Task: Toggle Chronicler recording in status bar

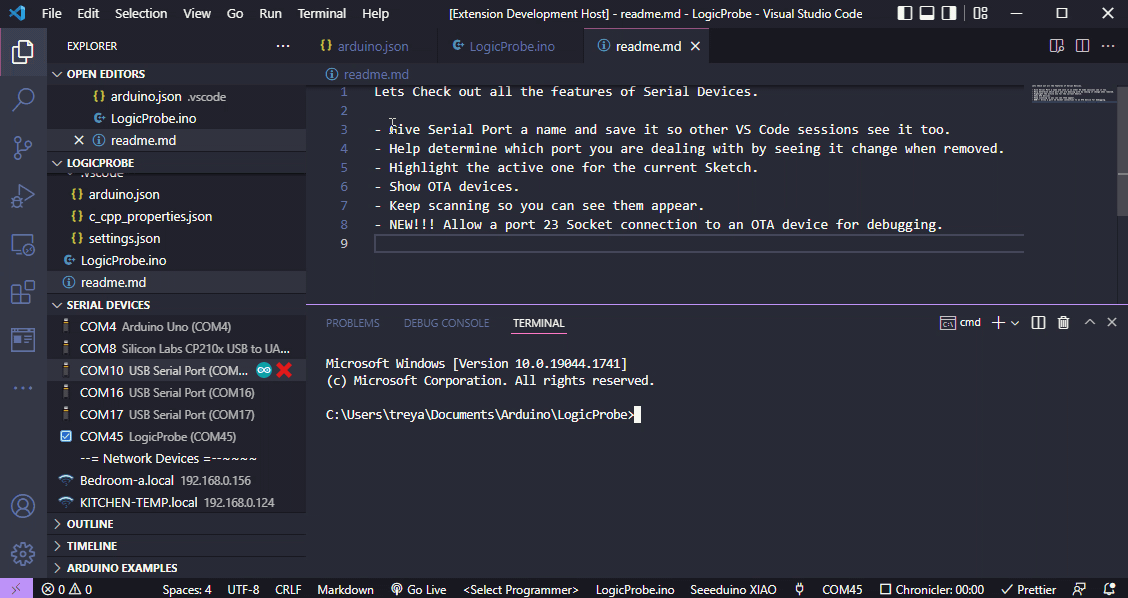Action: pyautogui.click(x=932, y=589)
